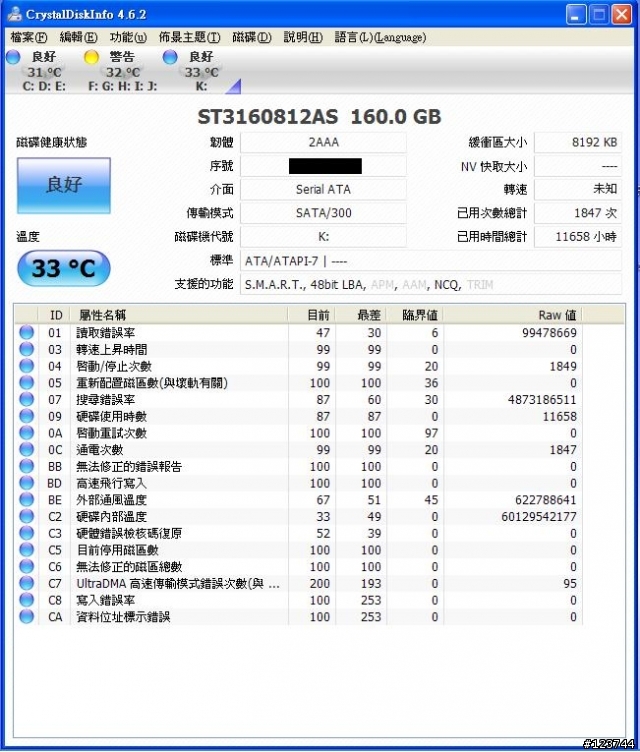Open the 佈景主題(T) menu
This screenshot has height=752, width=640.
pyautogui.click(x=190, y=37)
